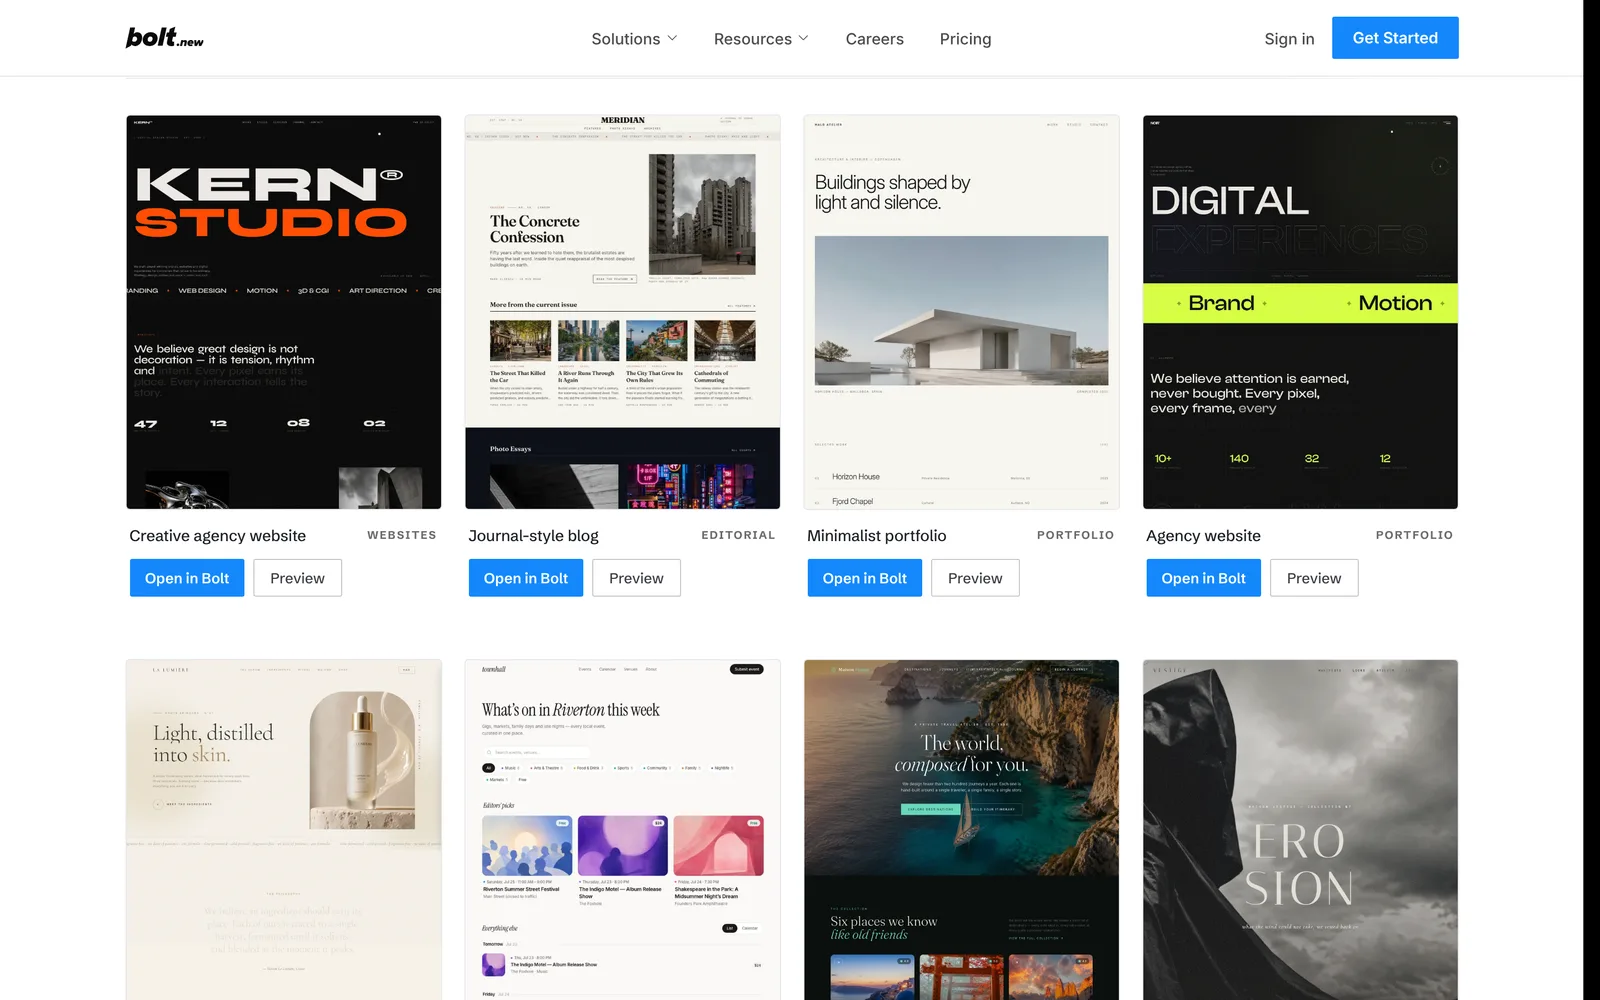
Task: Click the EDITORIAL category tag
Action: coord(738,535)
